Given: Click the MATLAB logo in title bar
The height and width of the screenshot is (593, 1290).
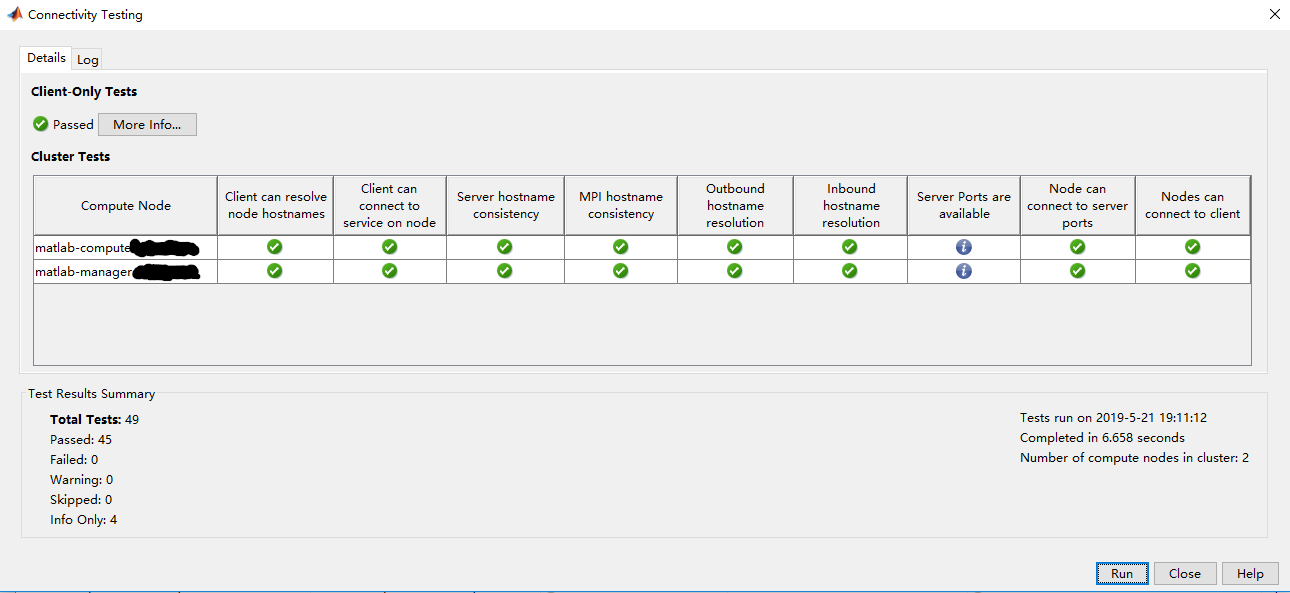Looking at the screenshot, I should [14, 14].
